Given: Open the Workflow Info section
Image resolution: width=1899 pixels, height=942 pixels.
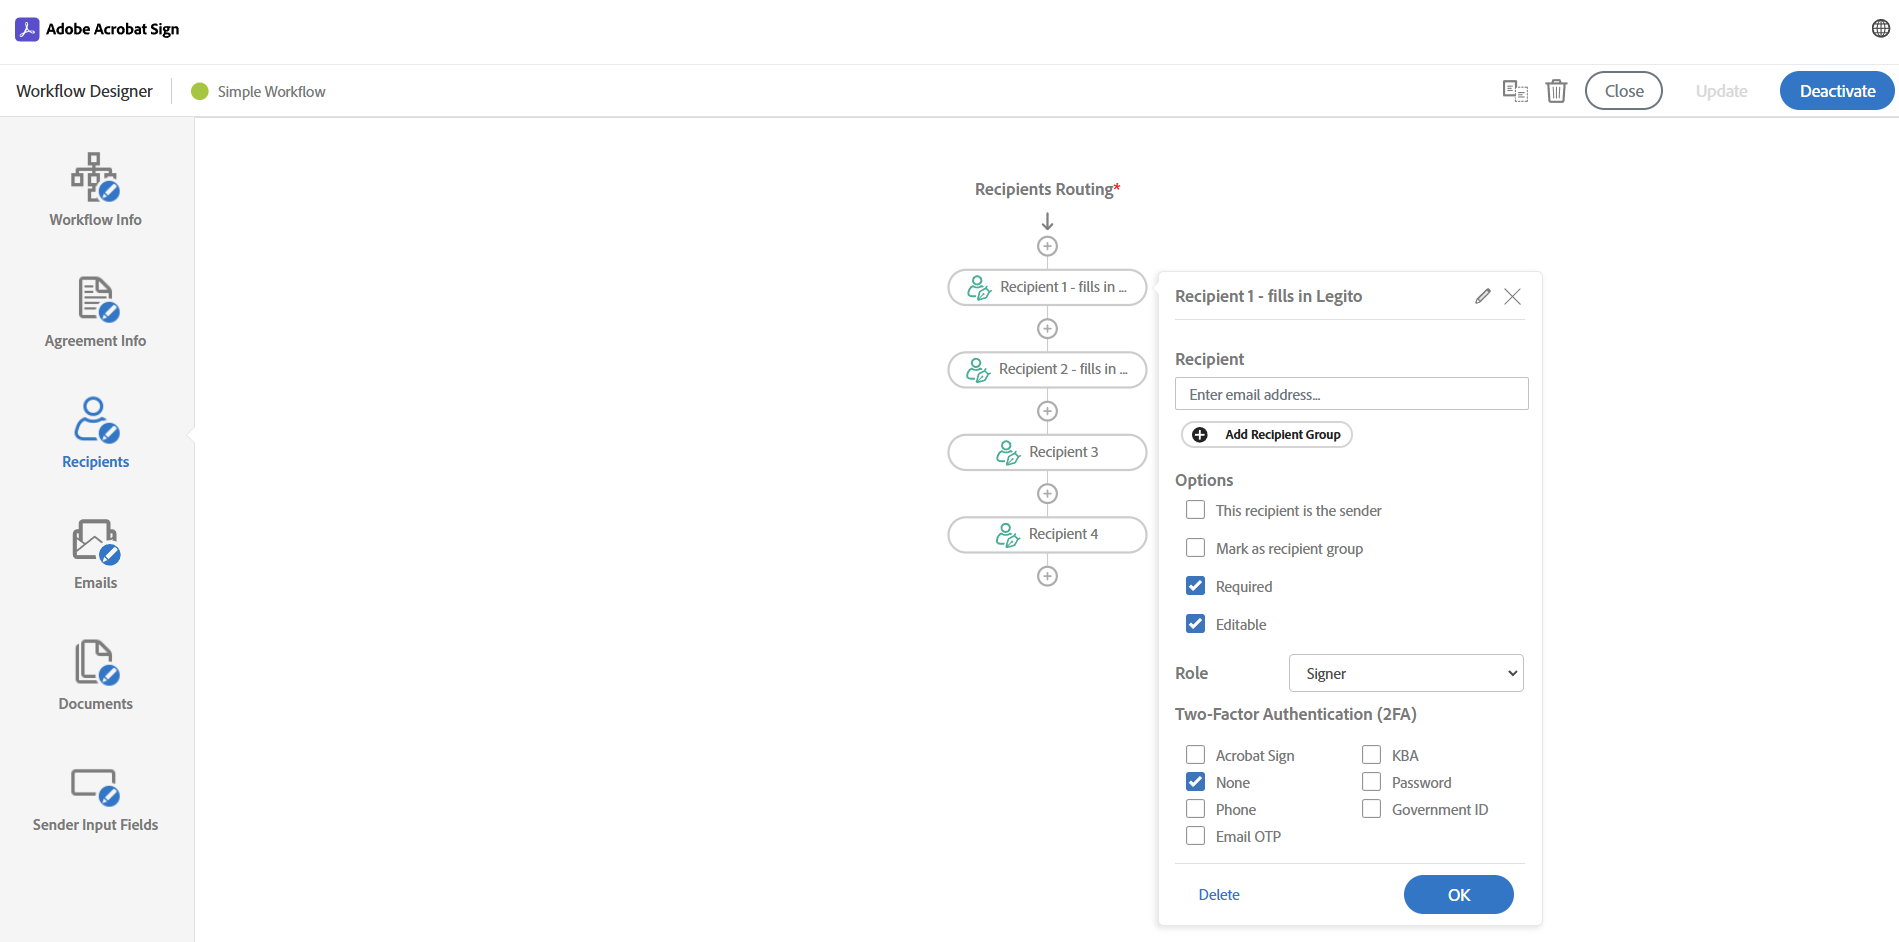Looking at the screenshot, I should point(95,190).
